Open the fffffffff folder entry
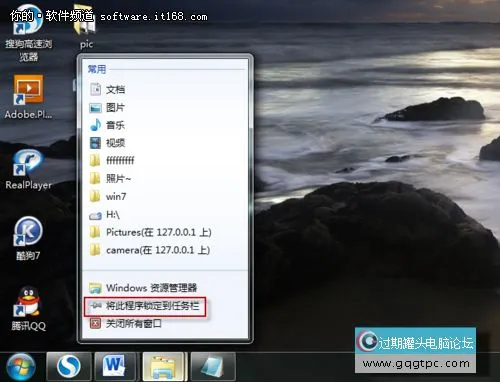The height and width of the screenshot is (382, 500). [165, 161]
